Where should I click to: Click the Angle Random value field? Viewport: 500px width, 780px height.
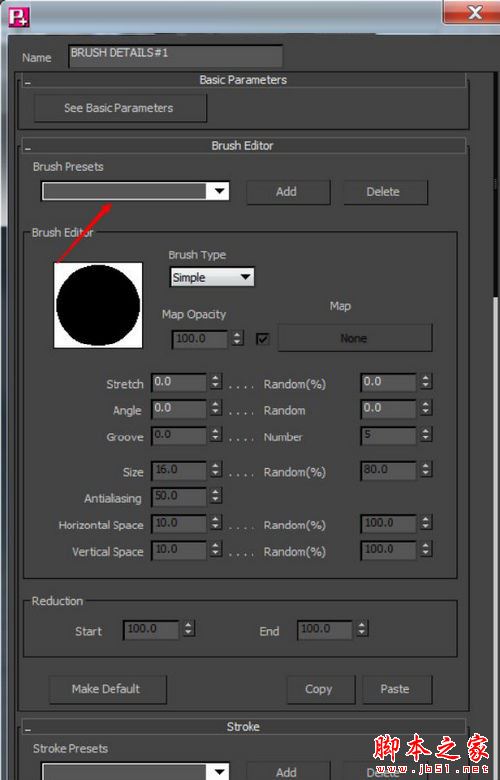388,408
